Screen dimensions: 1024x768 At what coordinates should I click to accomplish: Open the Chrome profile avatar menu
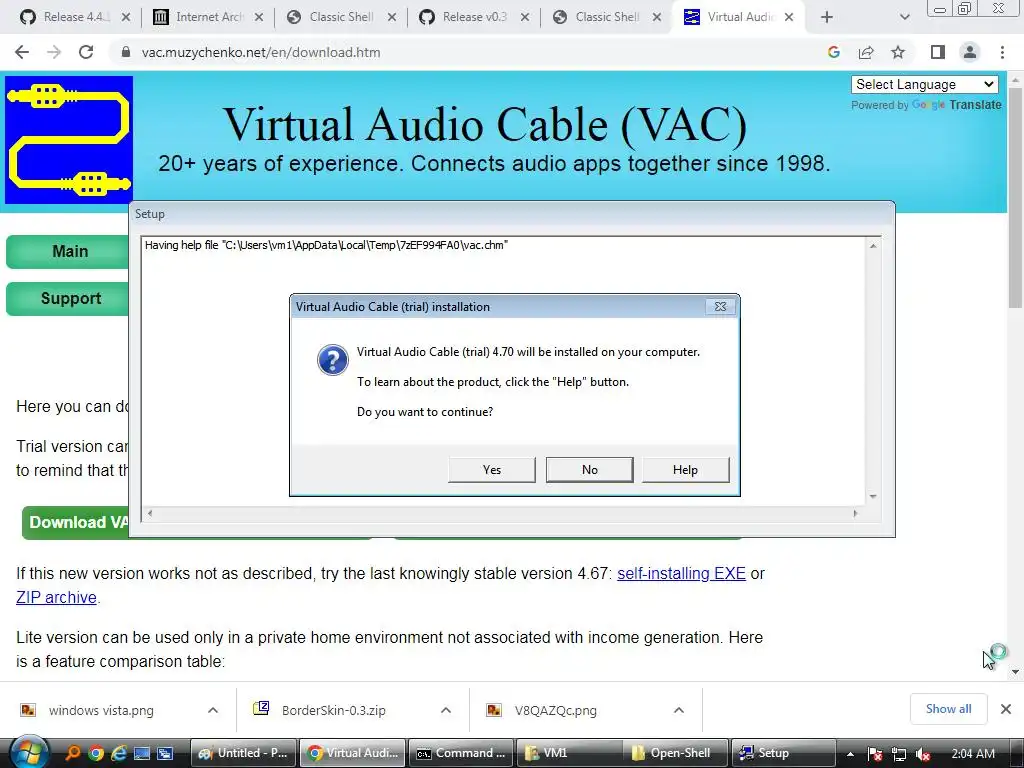tap(970, 52)
